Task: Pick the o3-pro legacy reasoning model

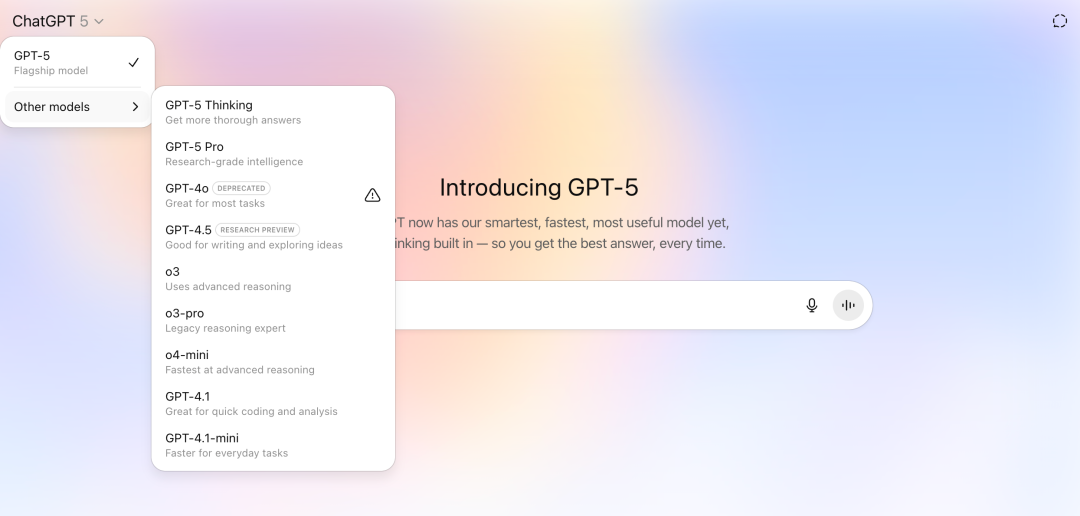Action: (x=273, y=320)
